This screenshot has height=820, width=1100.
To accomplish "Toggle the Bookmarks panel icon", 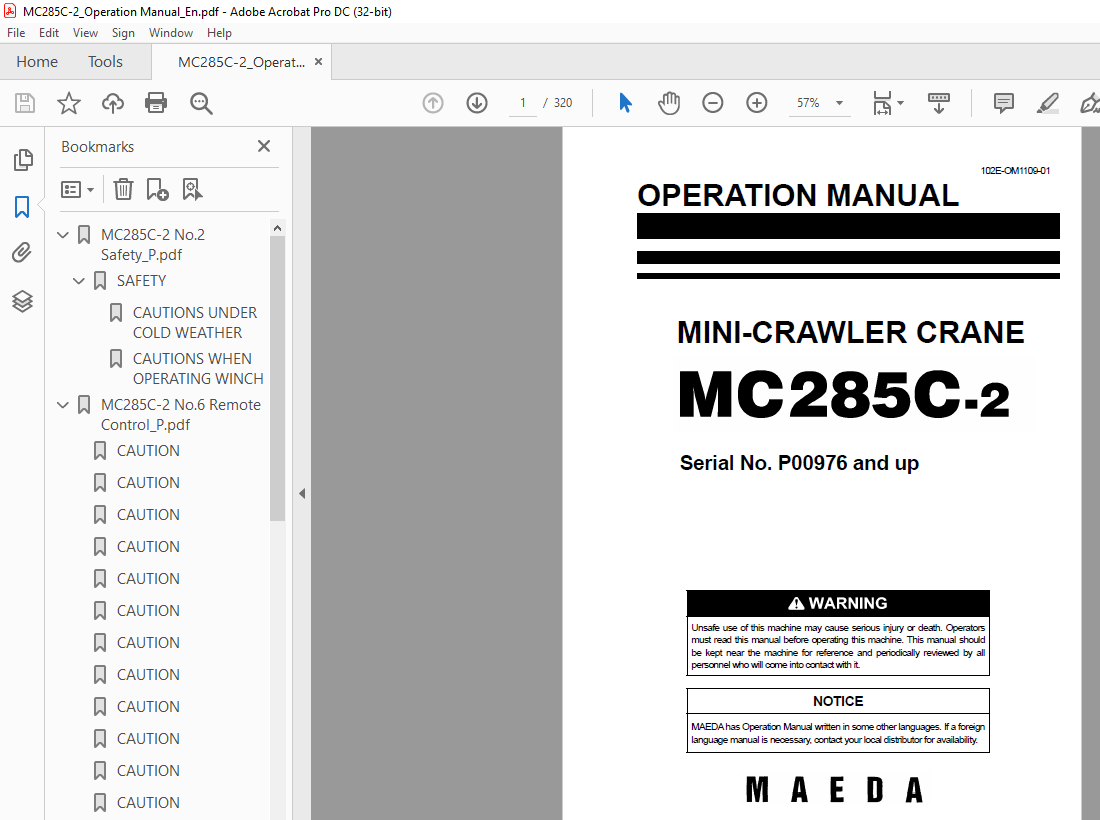I will tap(22, 207).
